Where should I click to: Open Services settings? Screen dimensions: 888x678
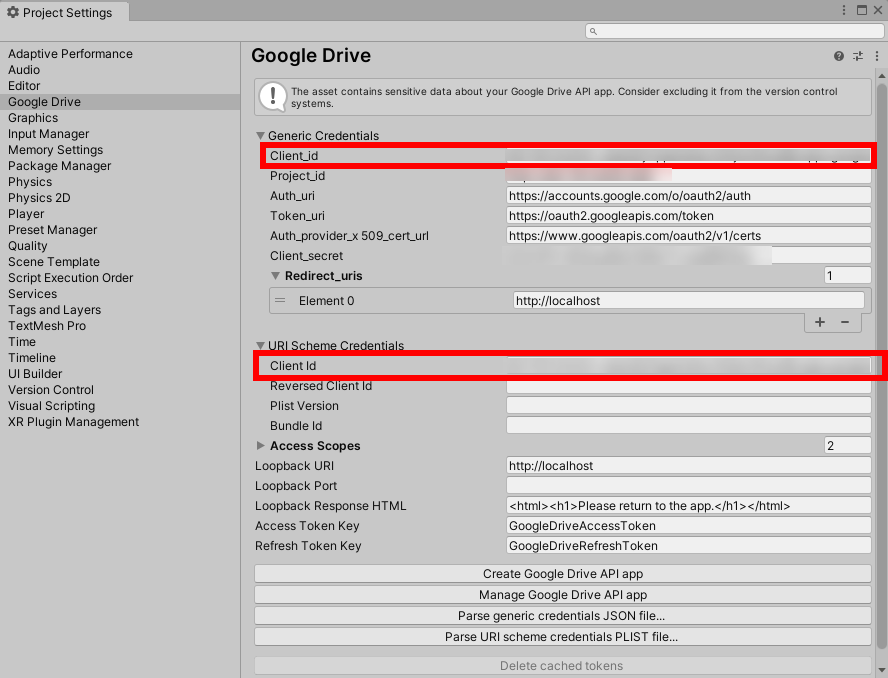click(x=32, y=294)
